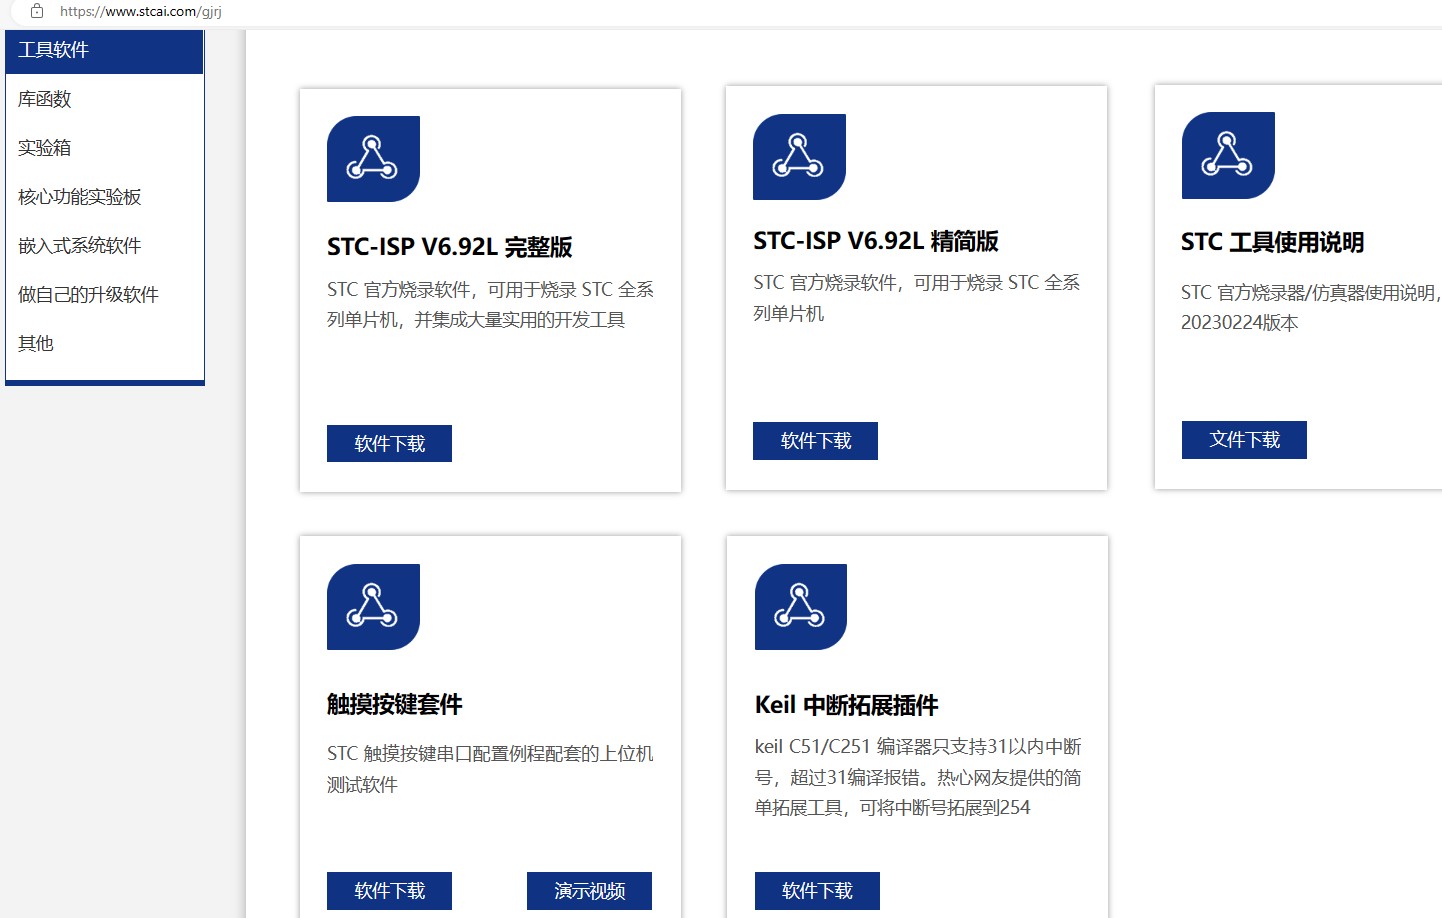
Task: Select 工具软件 in the sidebar
Action: click(104, 51)
